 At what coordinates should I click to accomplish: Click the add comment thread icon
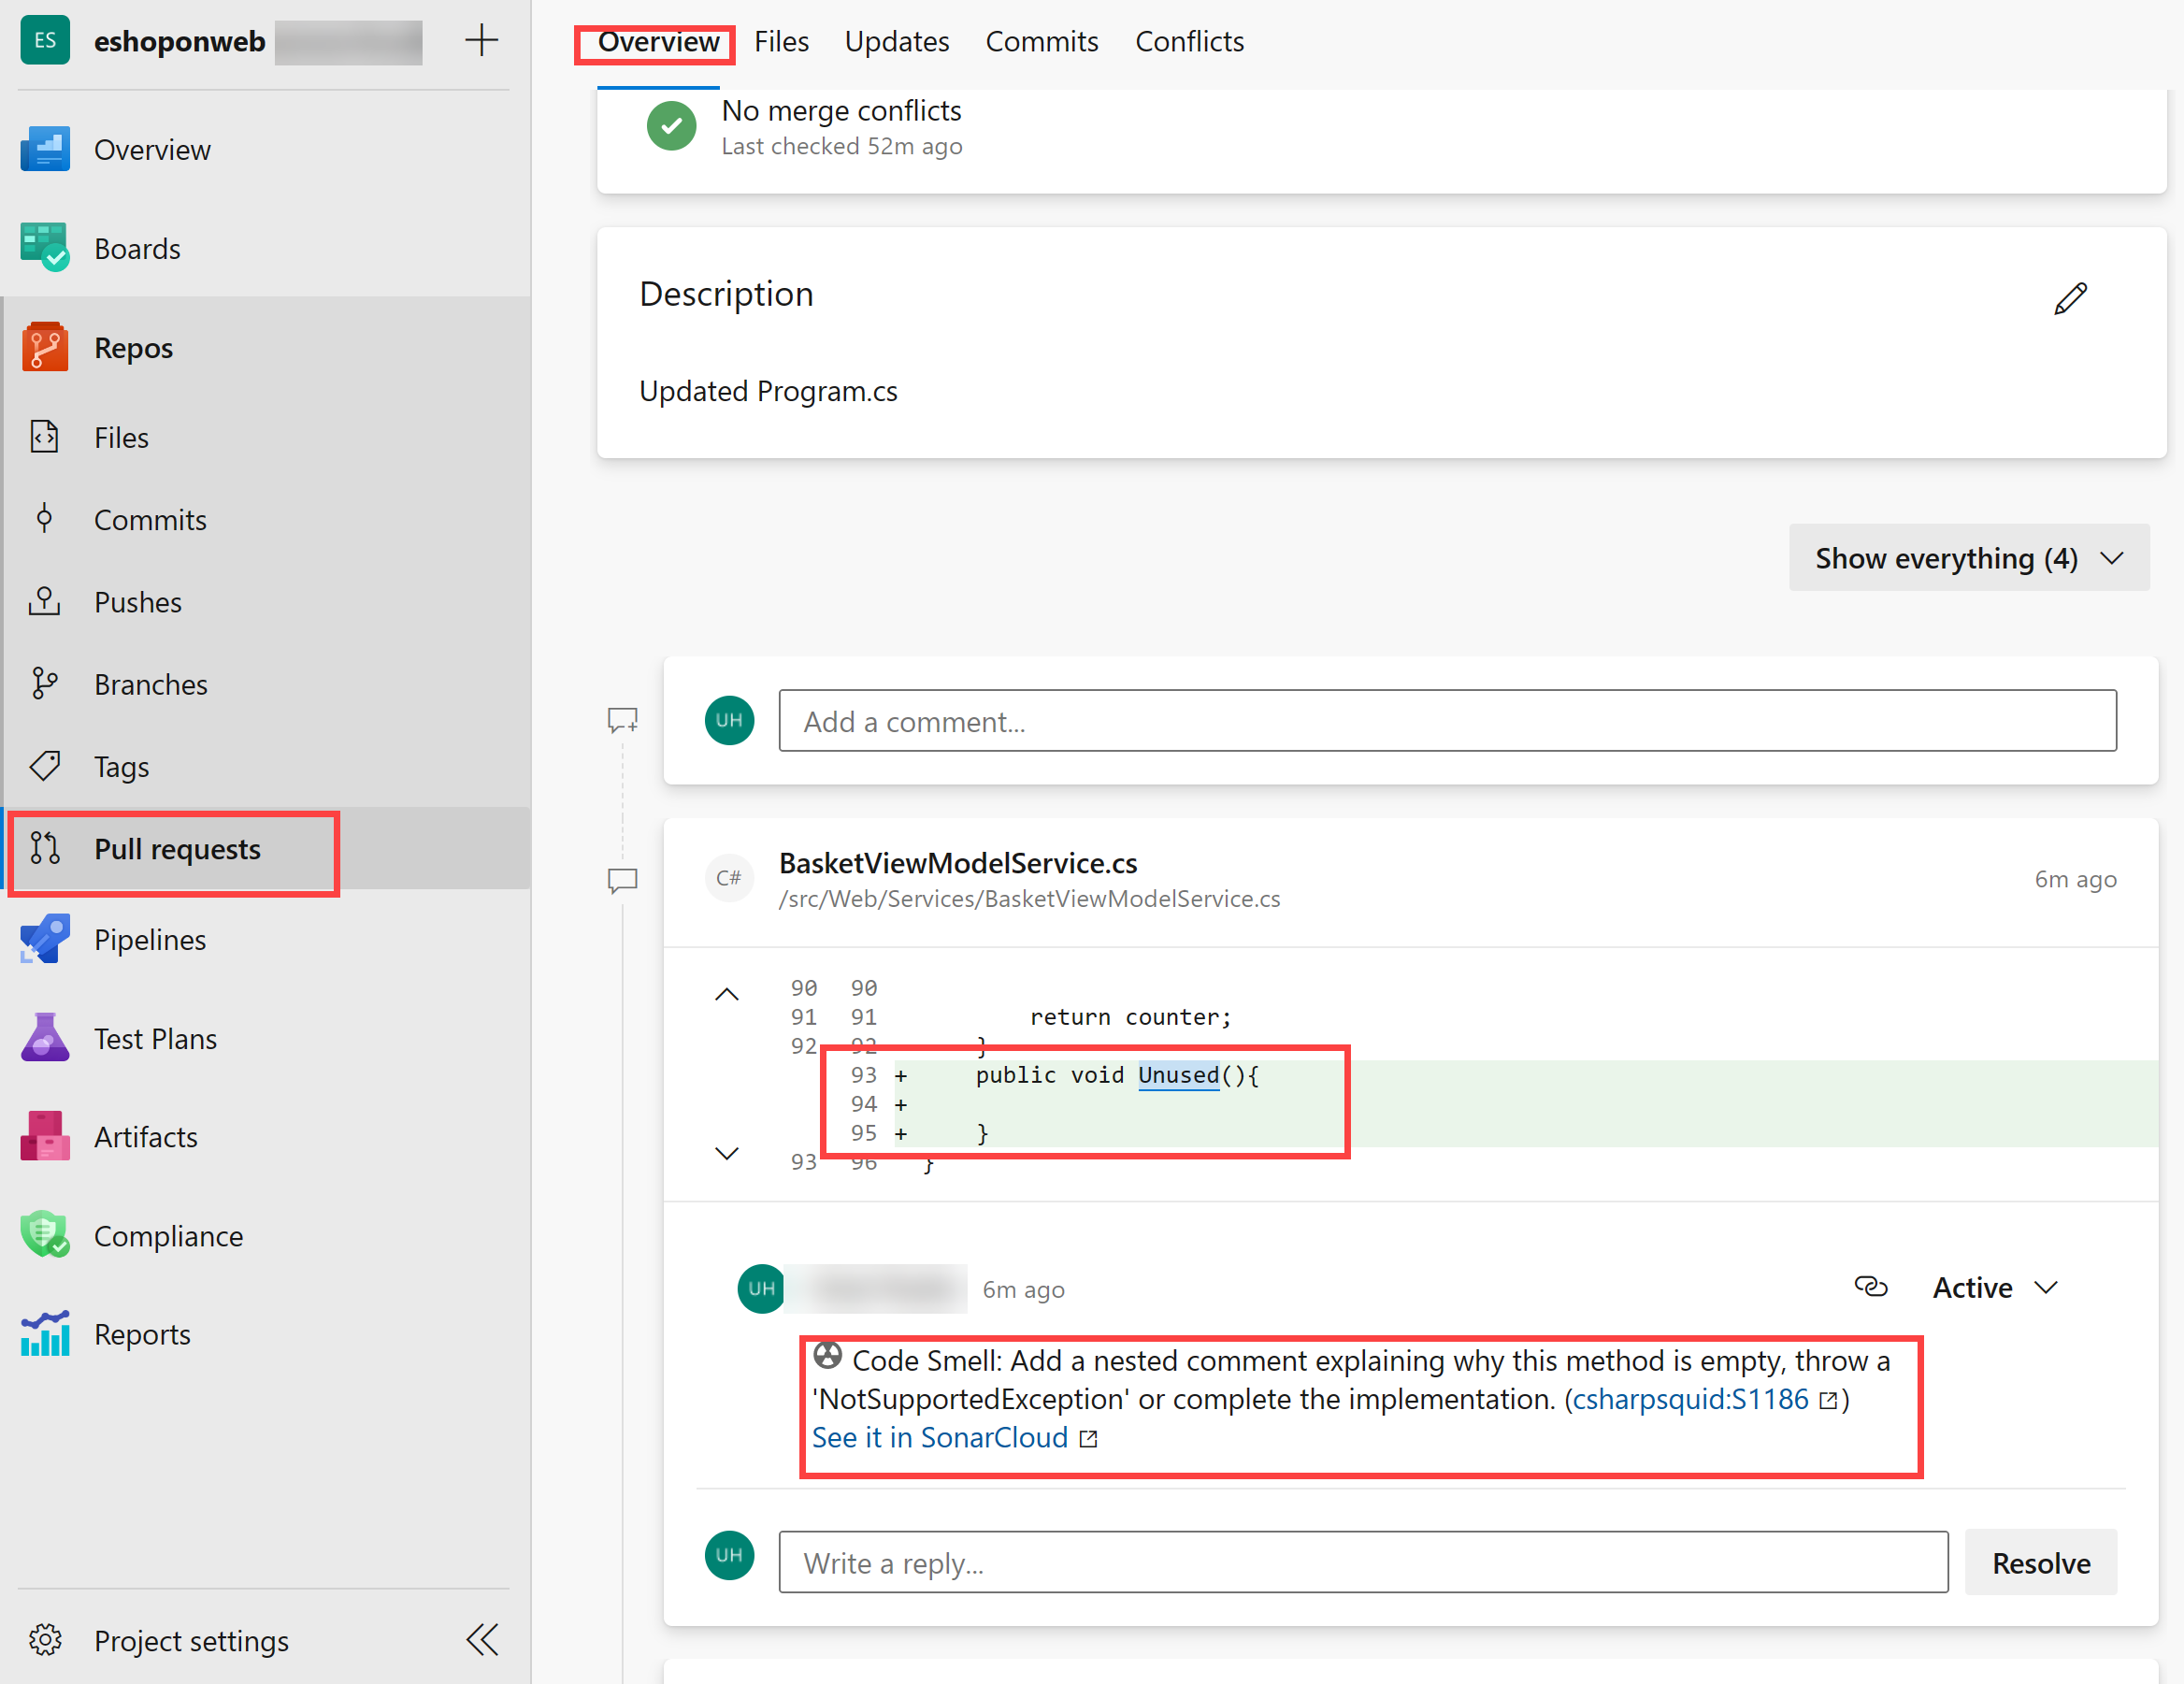tap(622, 720)
